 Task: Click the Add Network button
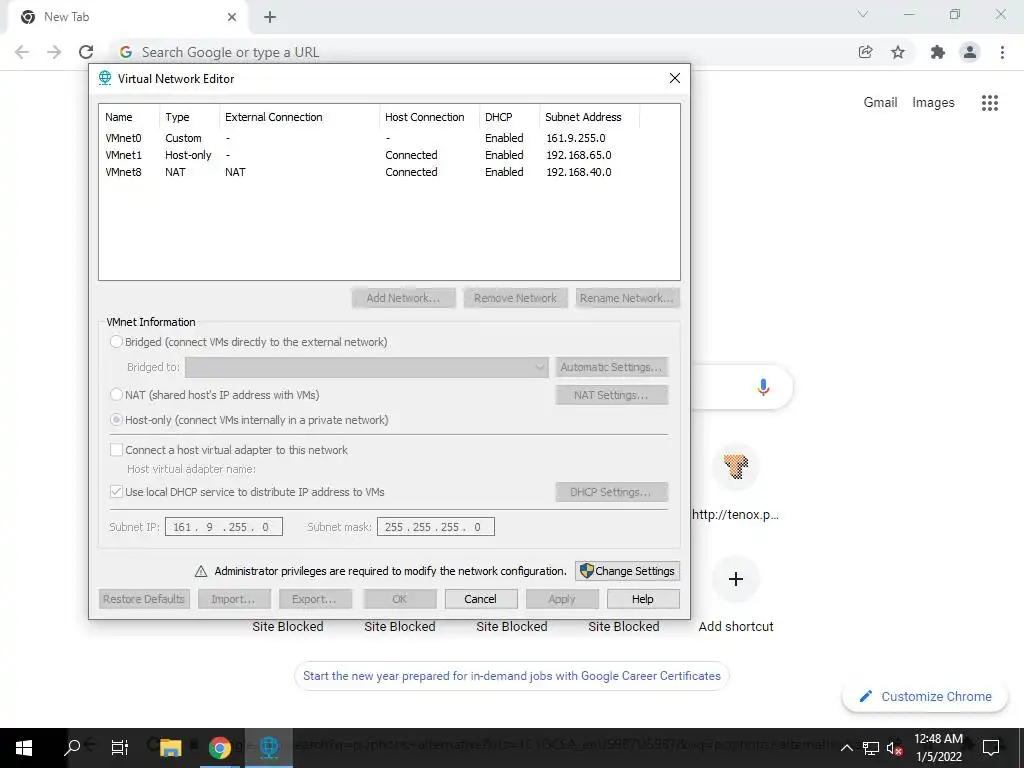coord(403,298)
